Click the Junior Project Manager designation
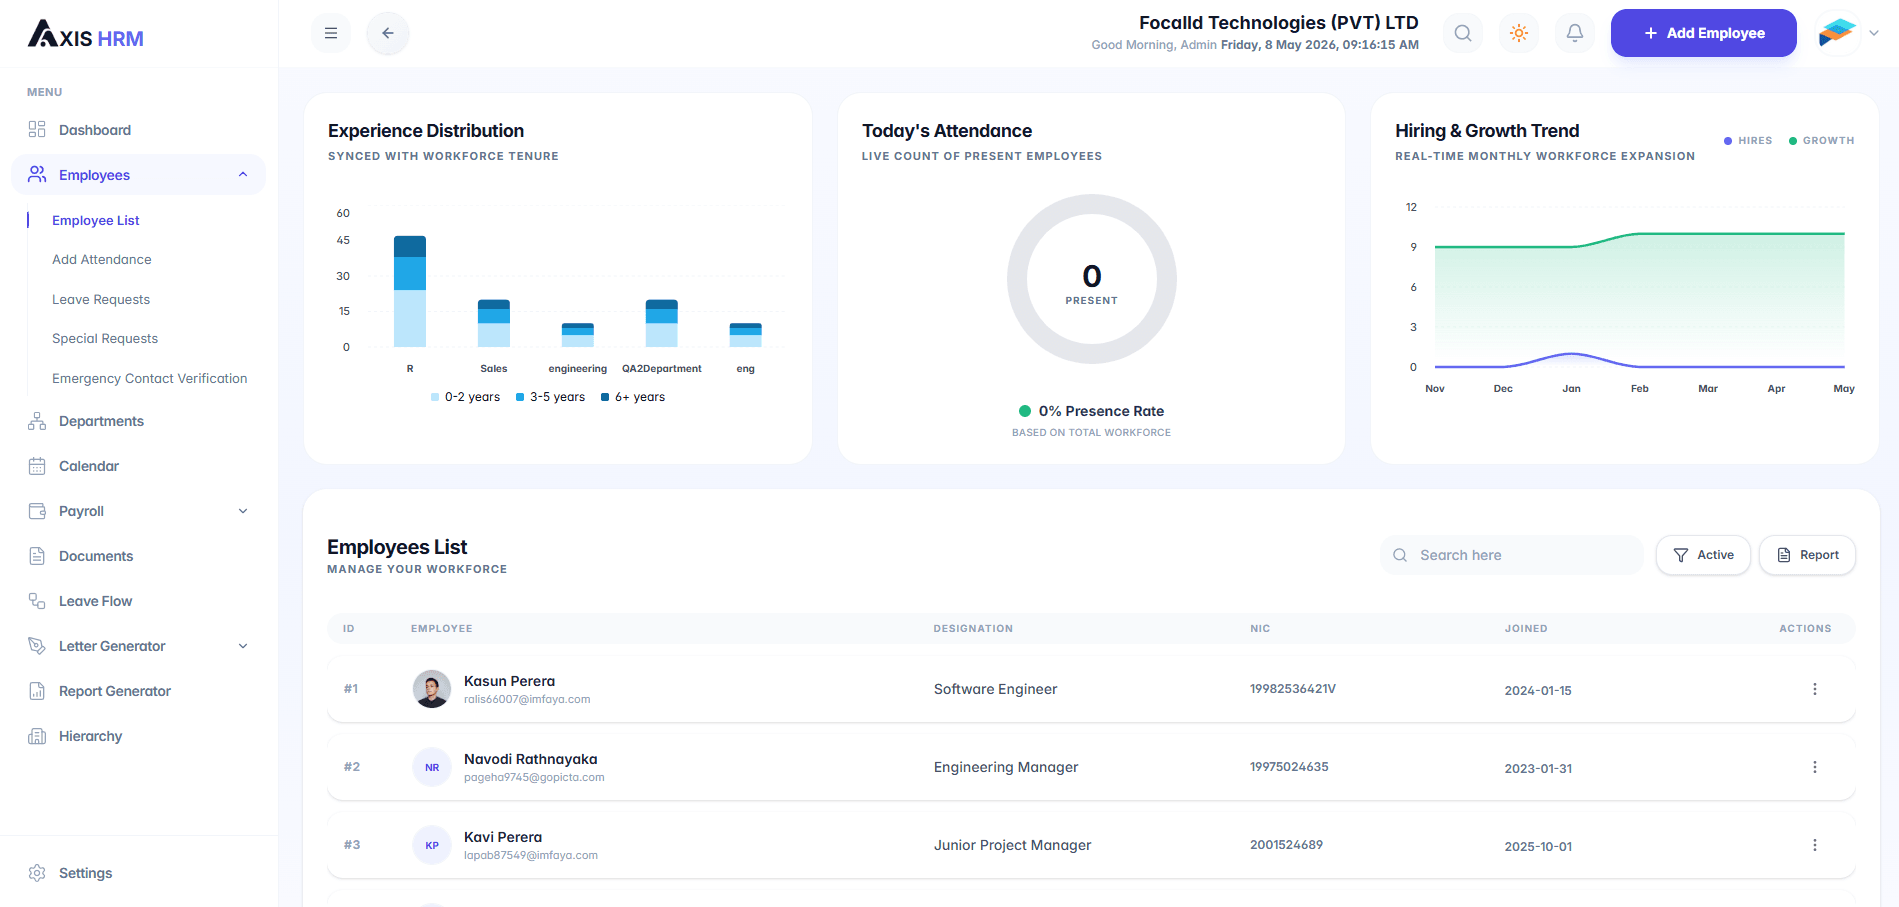The width and height of the screenshot is (1899, 907). (1013, 845)
